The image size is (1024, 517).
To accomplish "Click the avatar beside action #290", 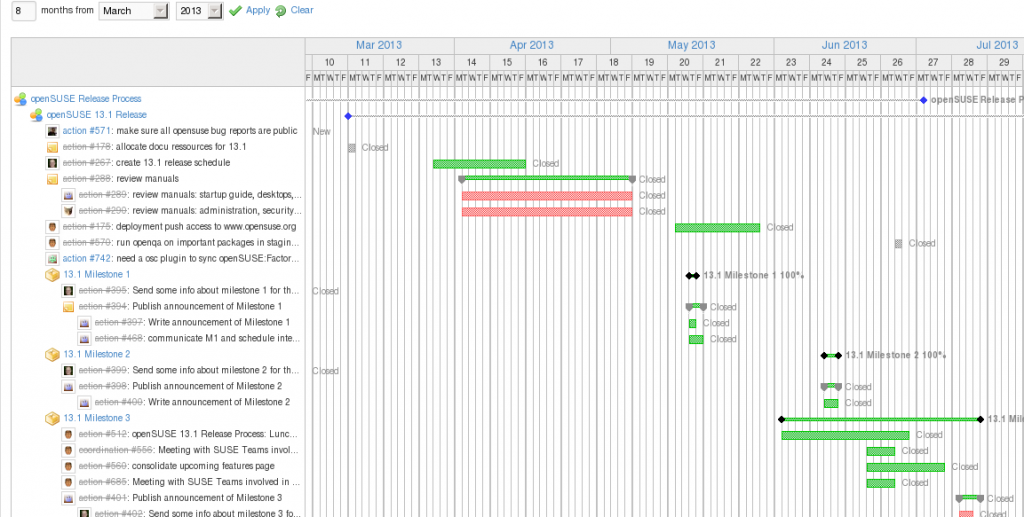I will pos(69,211).
